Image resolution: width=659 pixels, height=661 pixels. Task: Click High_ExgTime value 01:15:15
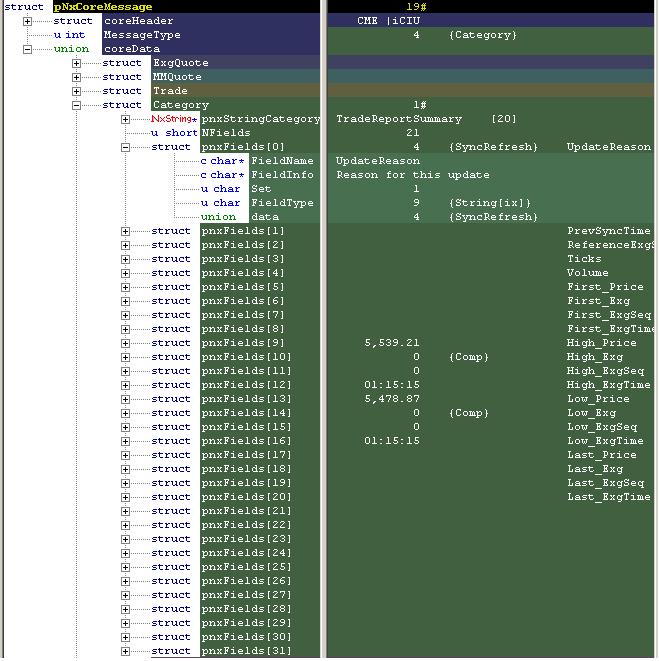tap(392, 385)
